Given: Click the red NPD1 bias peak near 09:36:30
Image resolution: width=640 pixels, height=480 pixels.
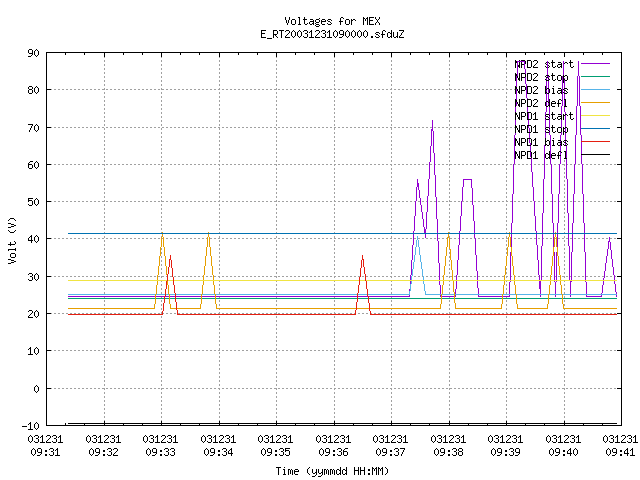Looking at the screenshot, I should [x=362, y=256].
